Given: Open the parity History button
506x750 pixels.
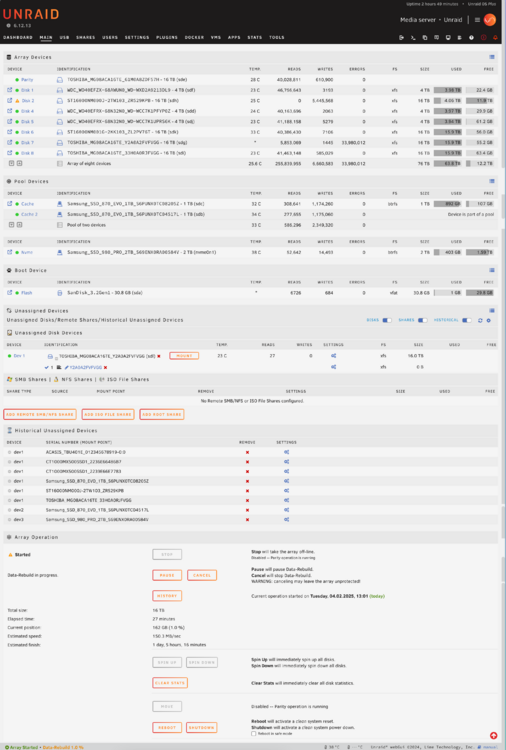Looking at the screenshot, I should point(167,596).
